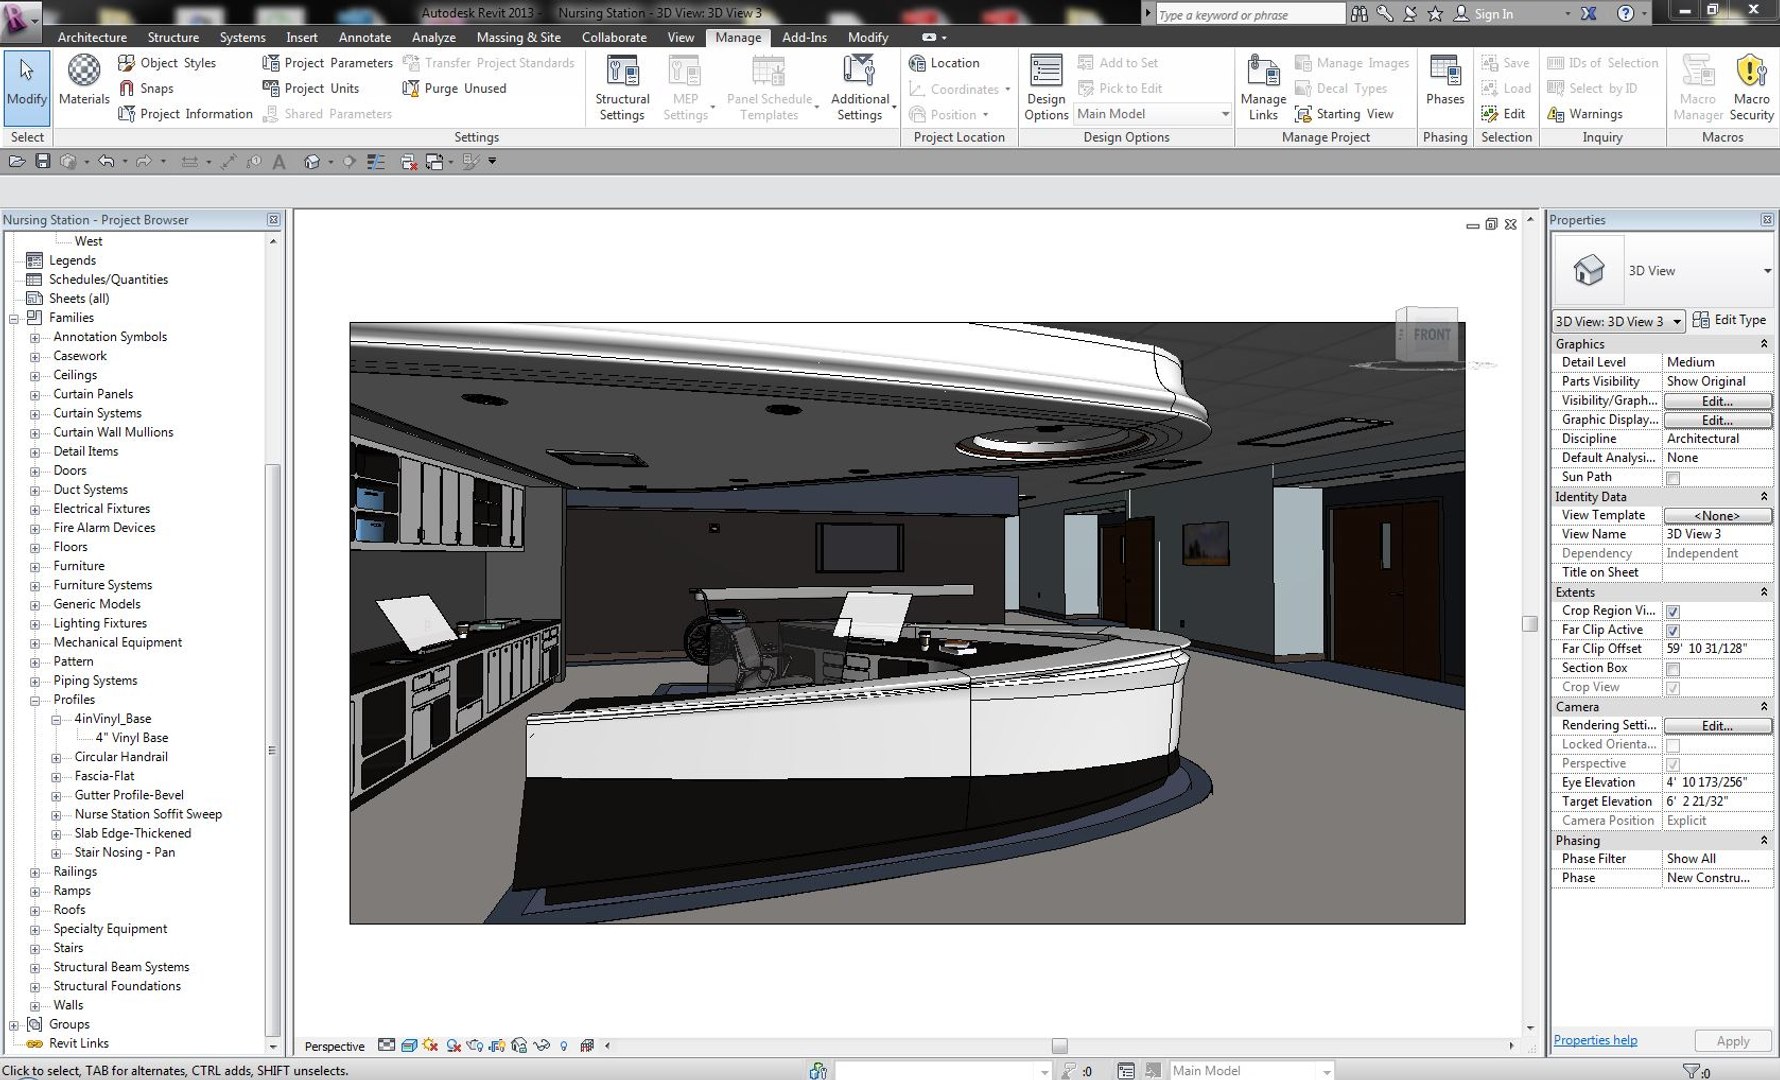Click the Purge Unused icon
This screenshot has width=1780, height=1080.
point(410,88)
